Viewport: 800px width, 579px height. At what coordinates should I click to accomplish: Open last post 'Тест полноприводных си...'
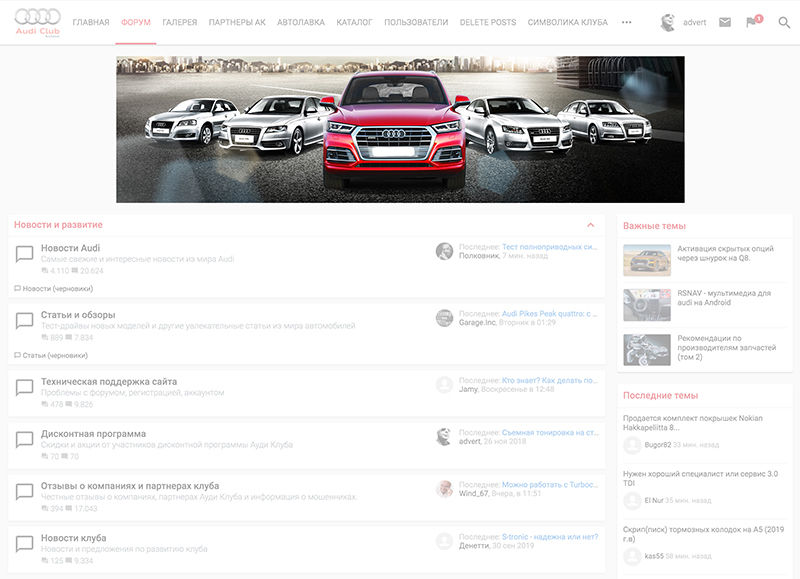(549, 247)
